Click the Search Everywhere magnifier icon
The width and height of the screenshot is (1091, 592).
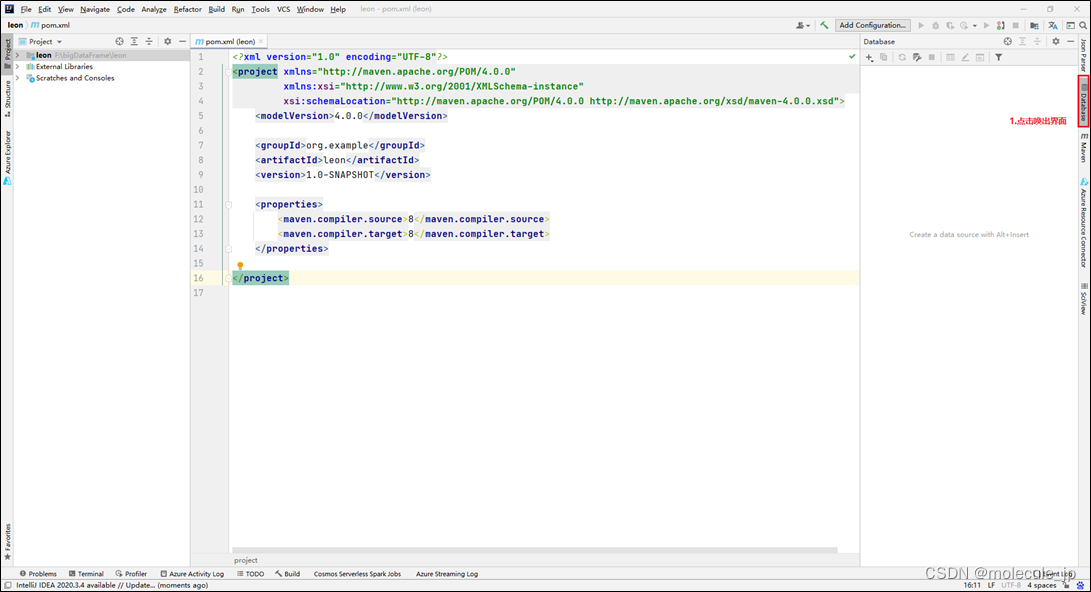[x=1083, y=26]
